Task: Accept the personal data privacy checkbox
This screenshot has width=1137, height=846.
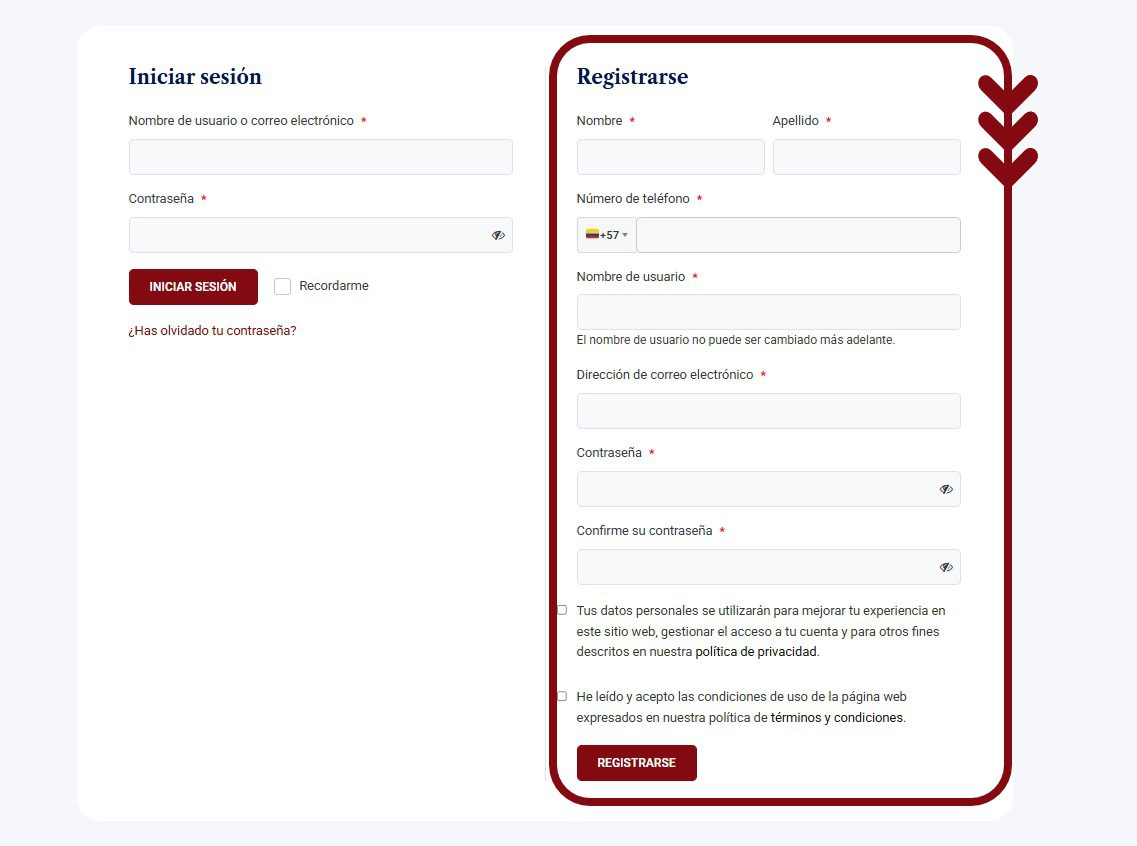Action: pos(562,610)
